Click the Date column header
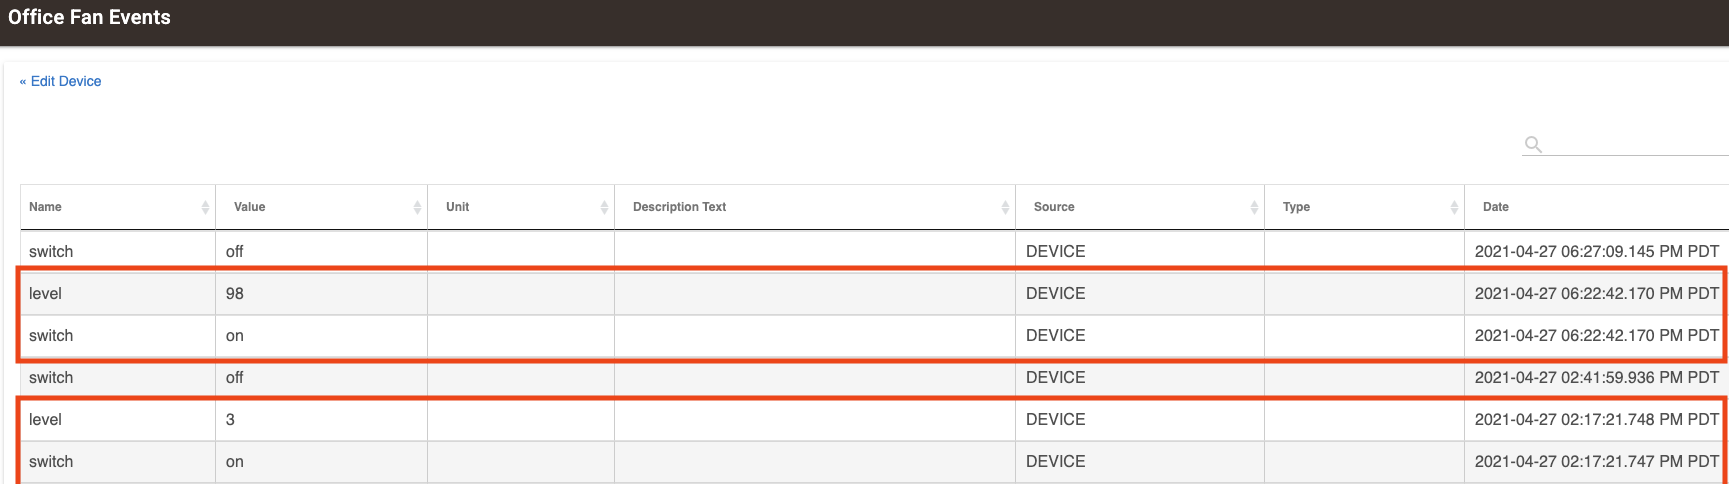 pos(1496,207)
